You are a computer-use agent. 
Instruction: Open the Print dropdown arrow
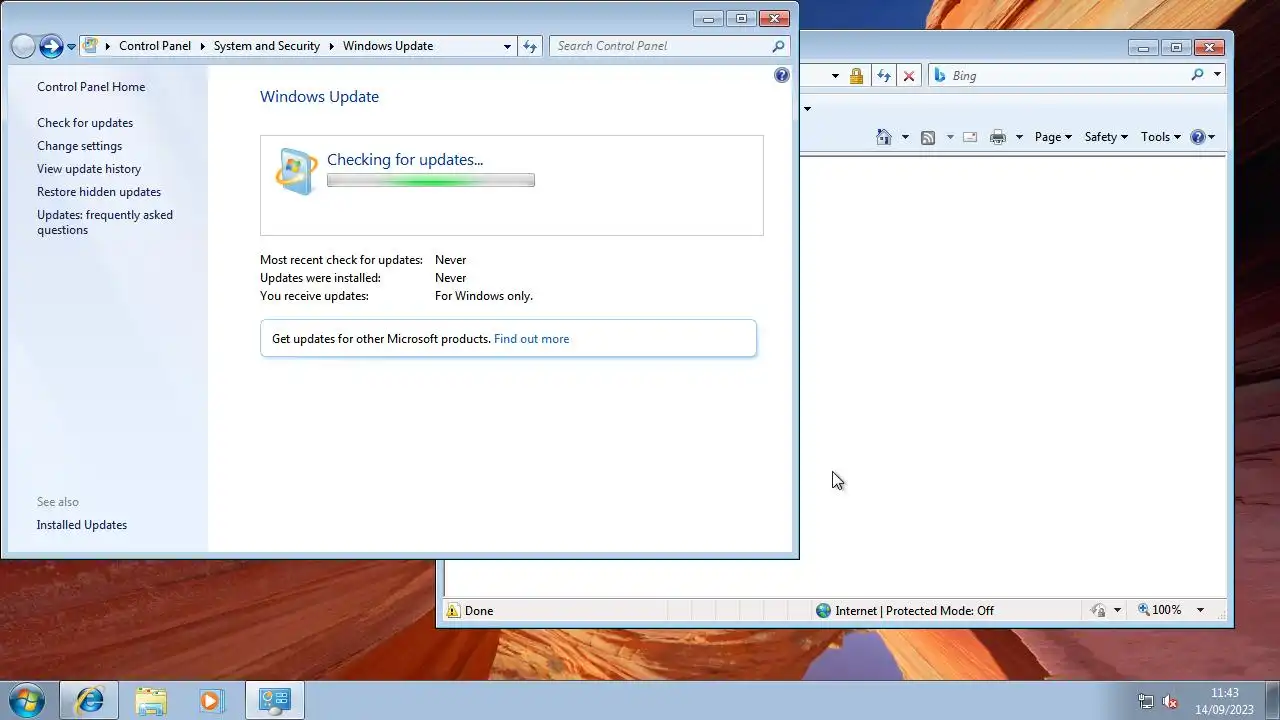(1019, 137)
